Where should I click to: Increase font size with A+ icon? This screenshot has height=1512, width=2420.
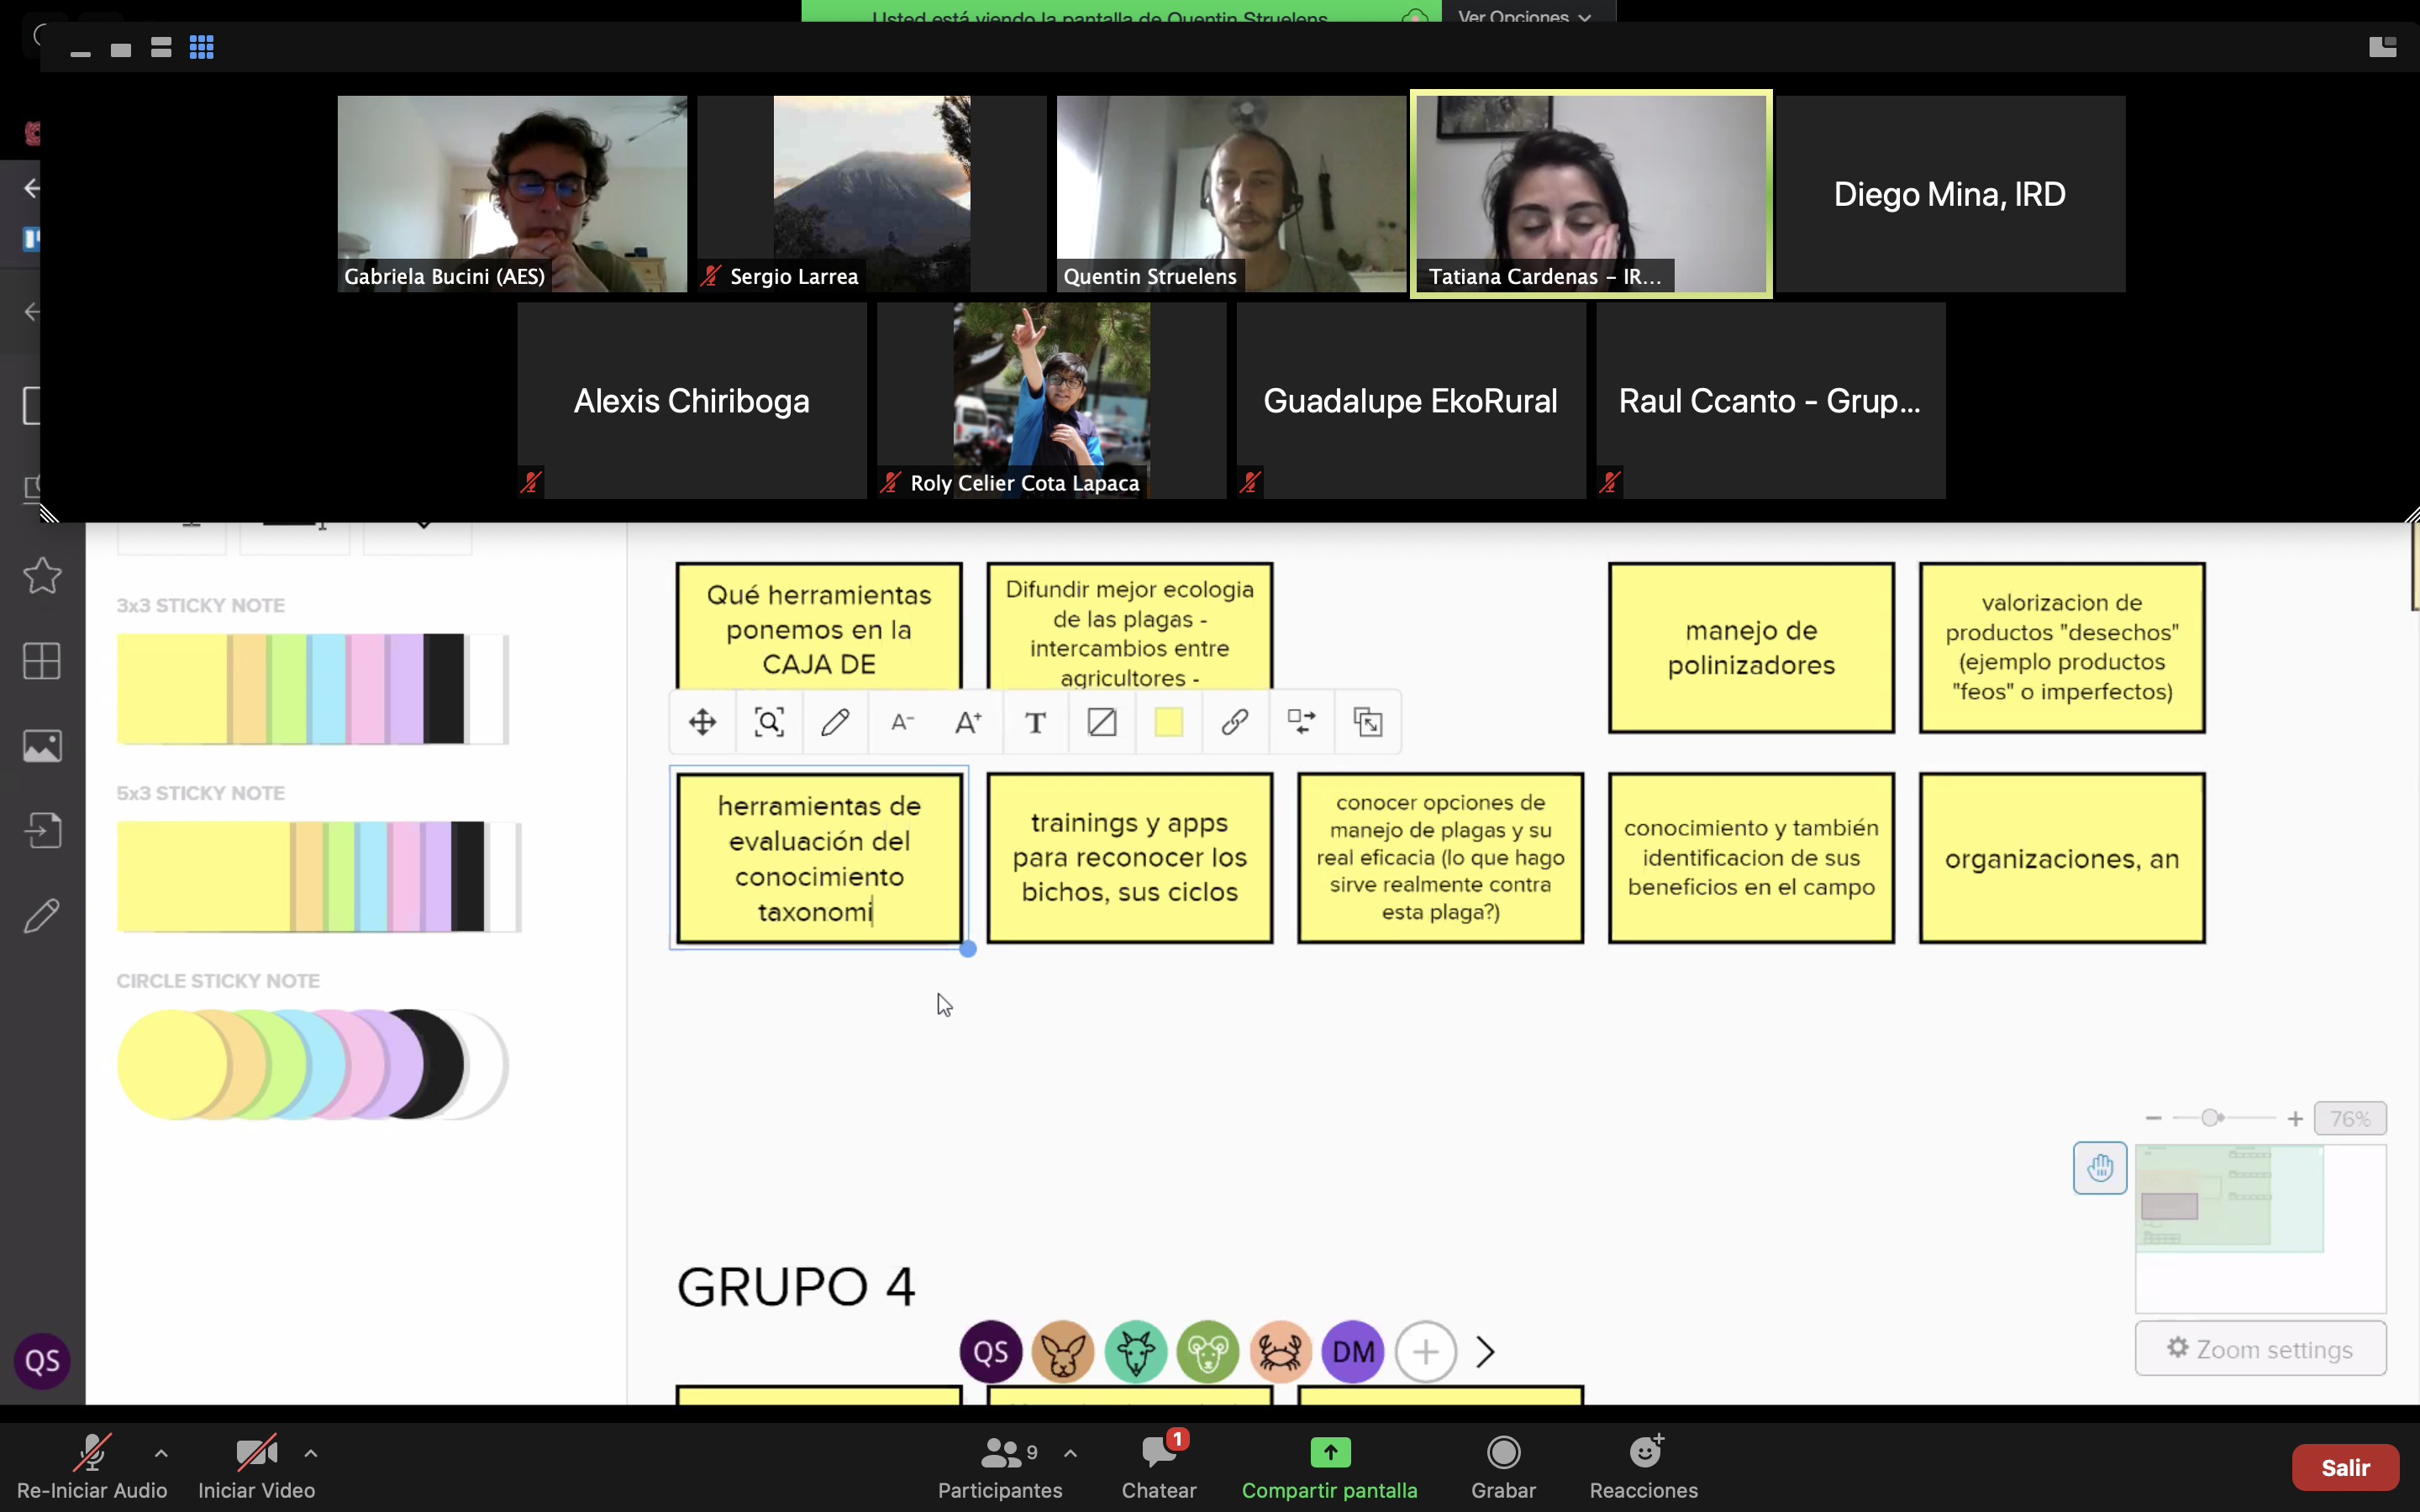tap(968, 722)
